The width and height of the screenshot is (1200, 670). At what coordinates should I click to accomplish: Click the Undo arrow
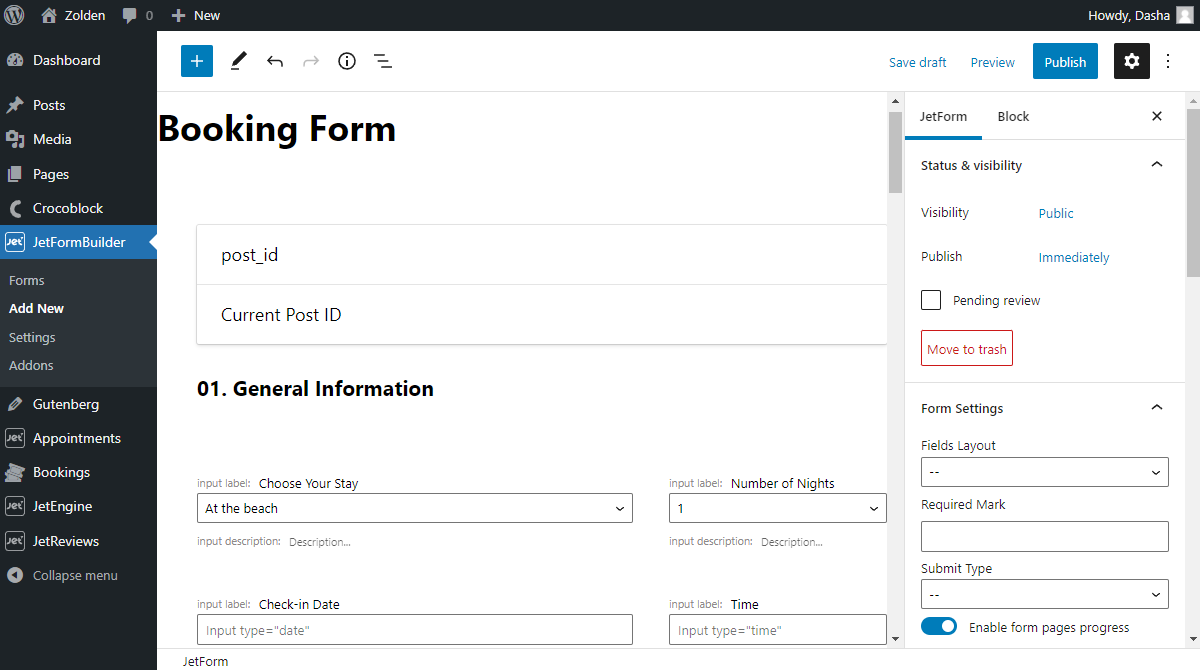coord(274,61)
